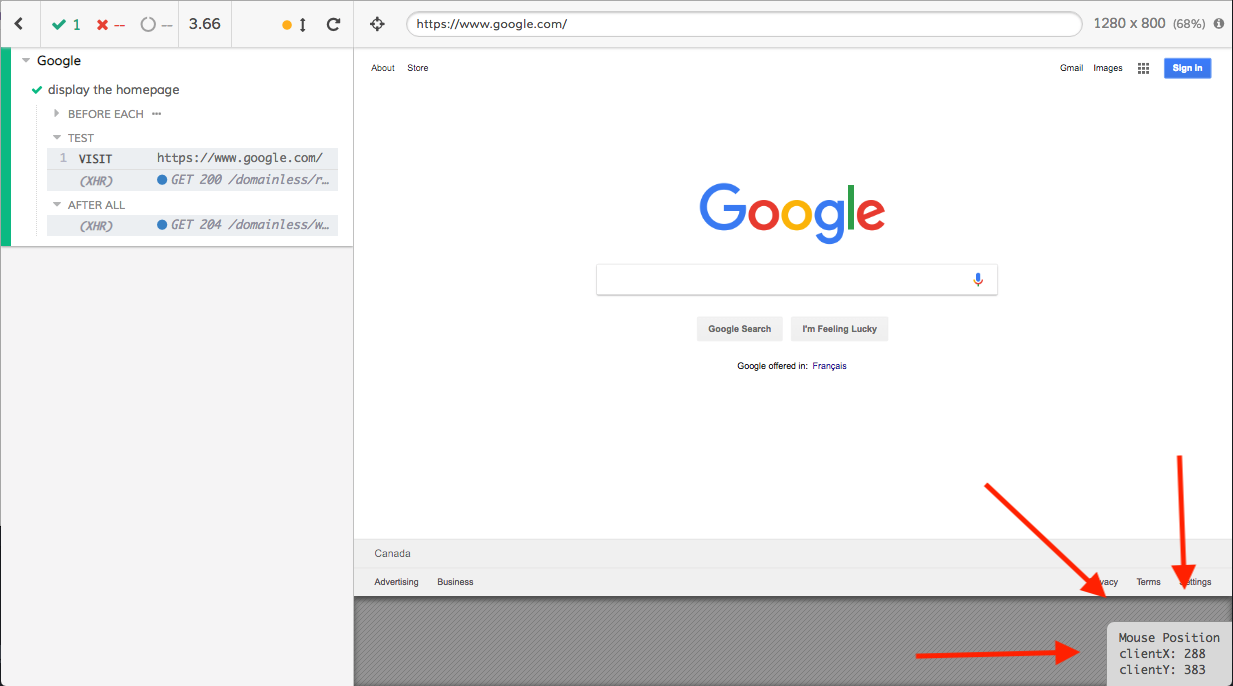Toggle auto-scrolling arrow icon

(302, 24)
